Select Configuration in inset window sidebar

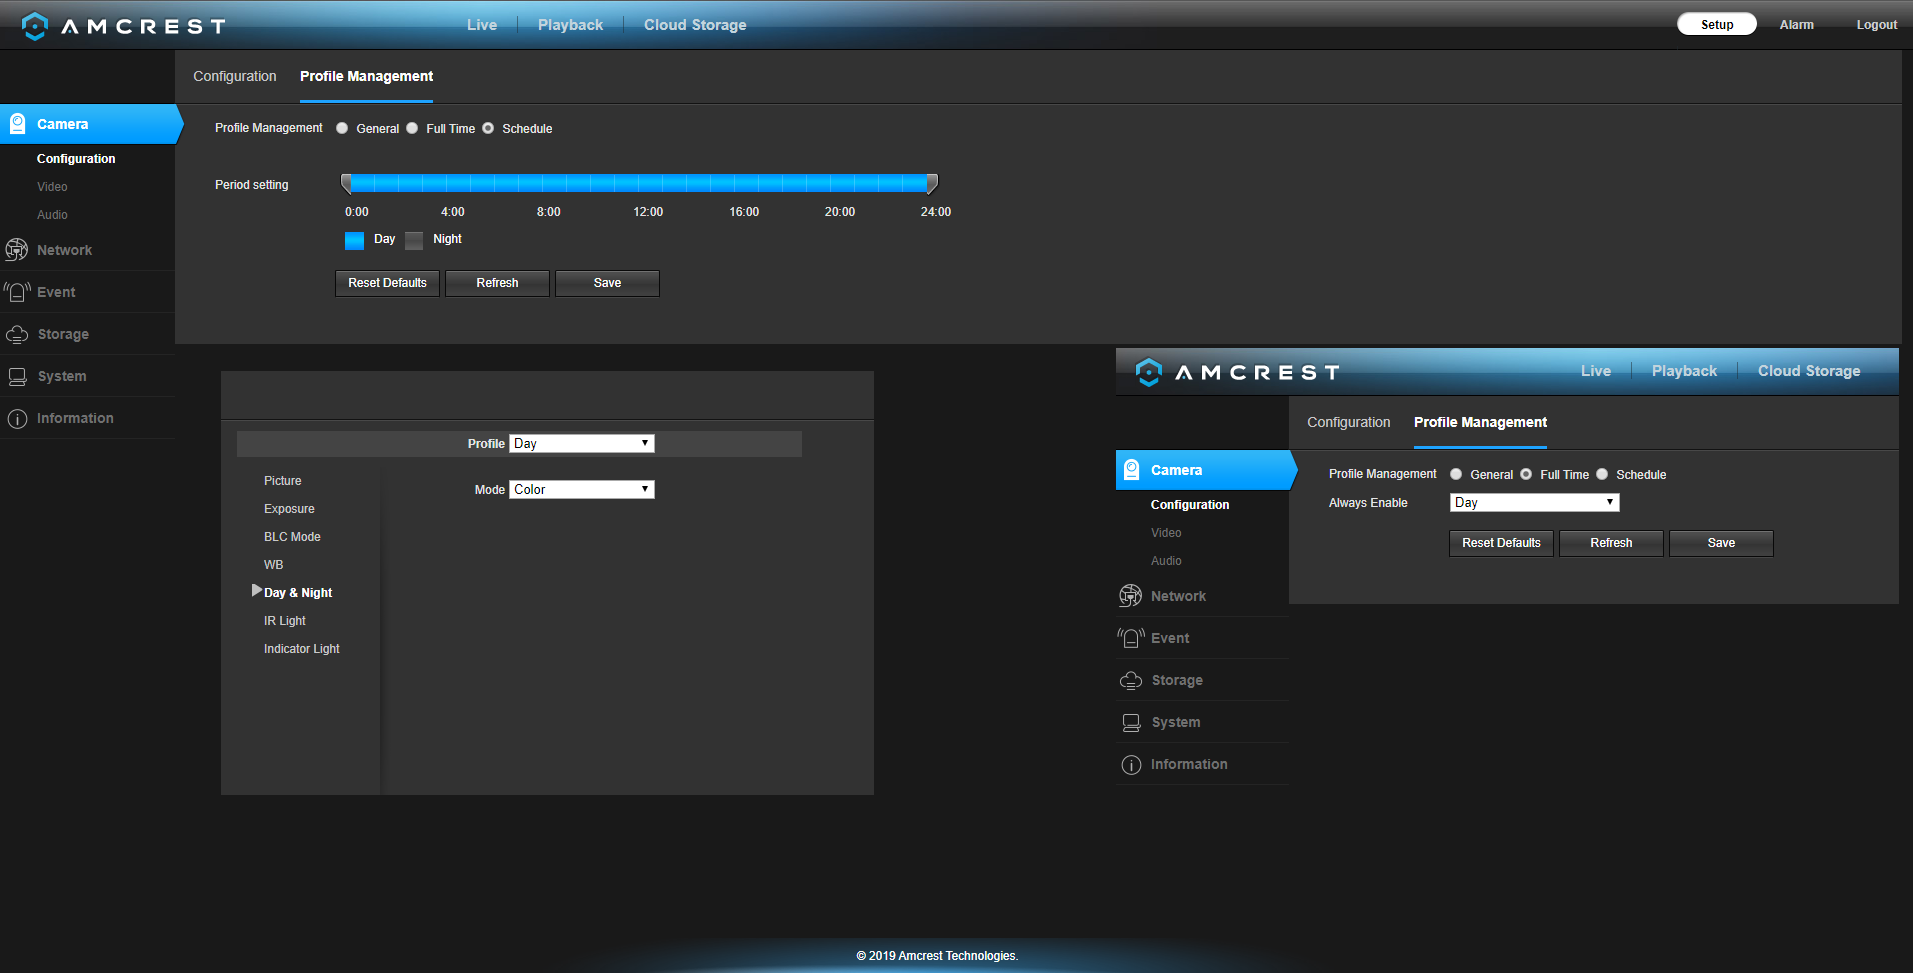(1190, 505)
